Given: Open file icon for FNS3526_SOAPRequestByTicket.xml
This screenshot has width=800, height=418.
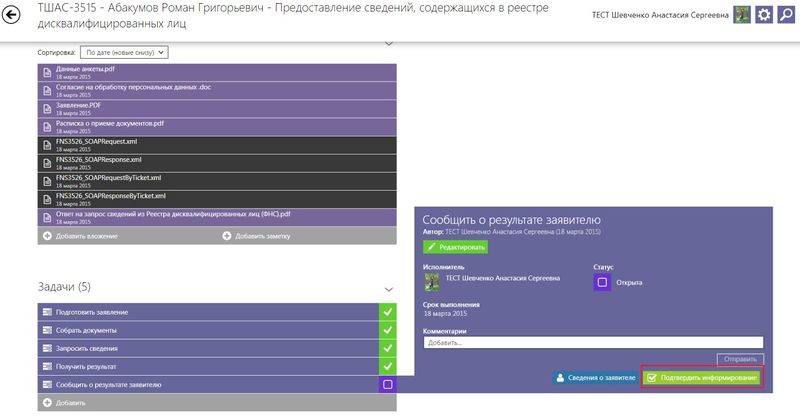Looking at the screenshot, I should [47, 181].
